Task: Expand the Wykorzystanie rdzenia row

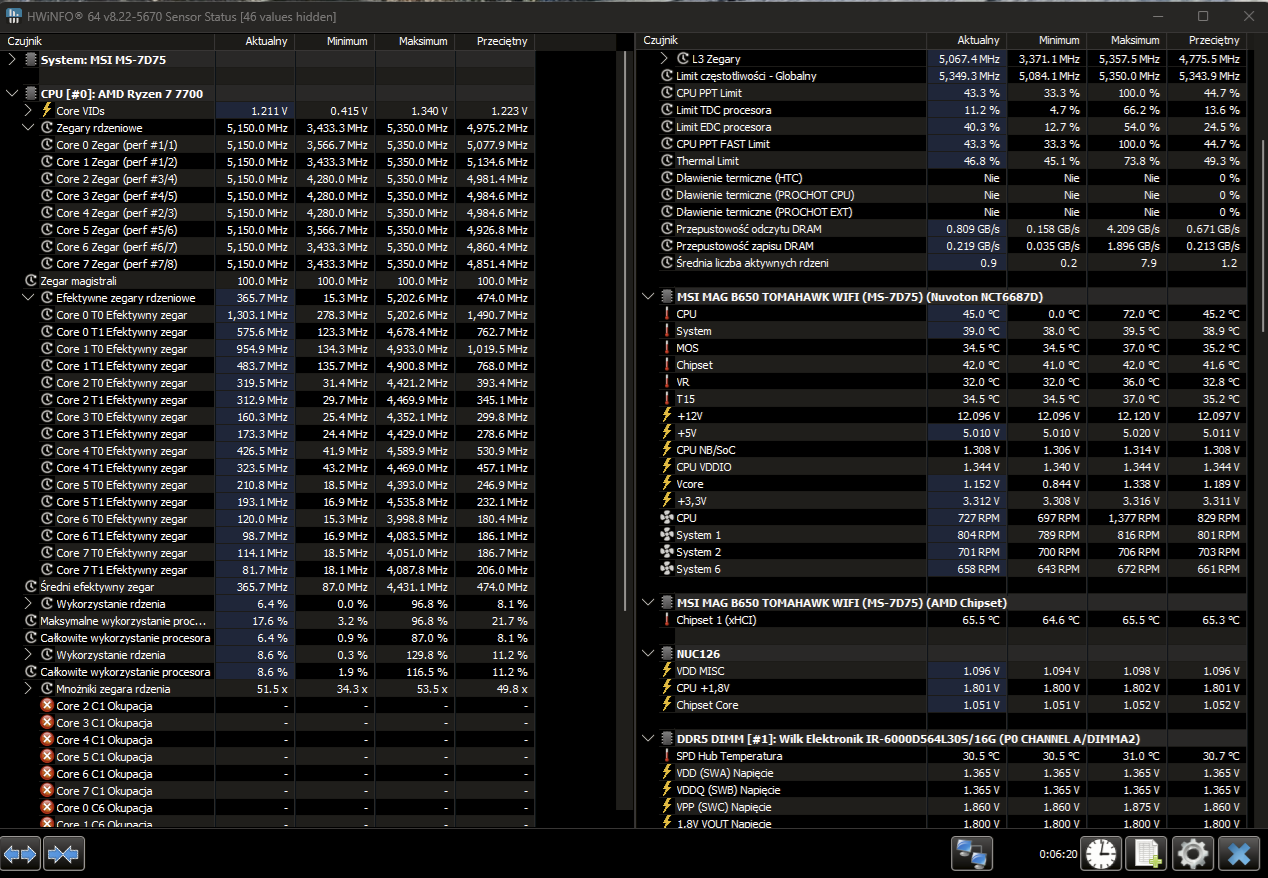Action: tap(28, 604)
